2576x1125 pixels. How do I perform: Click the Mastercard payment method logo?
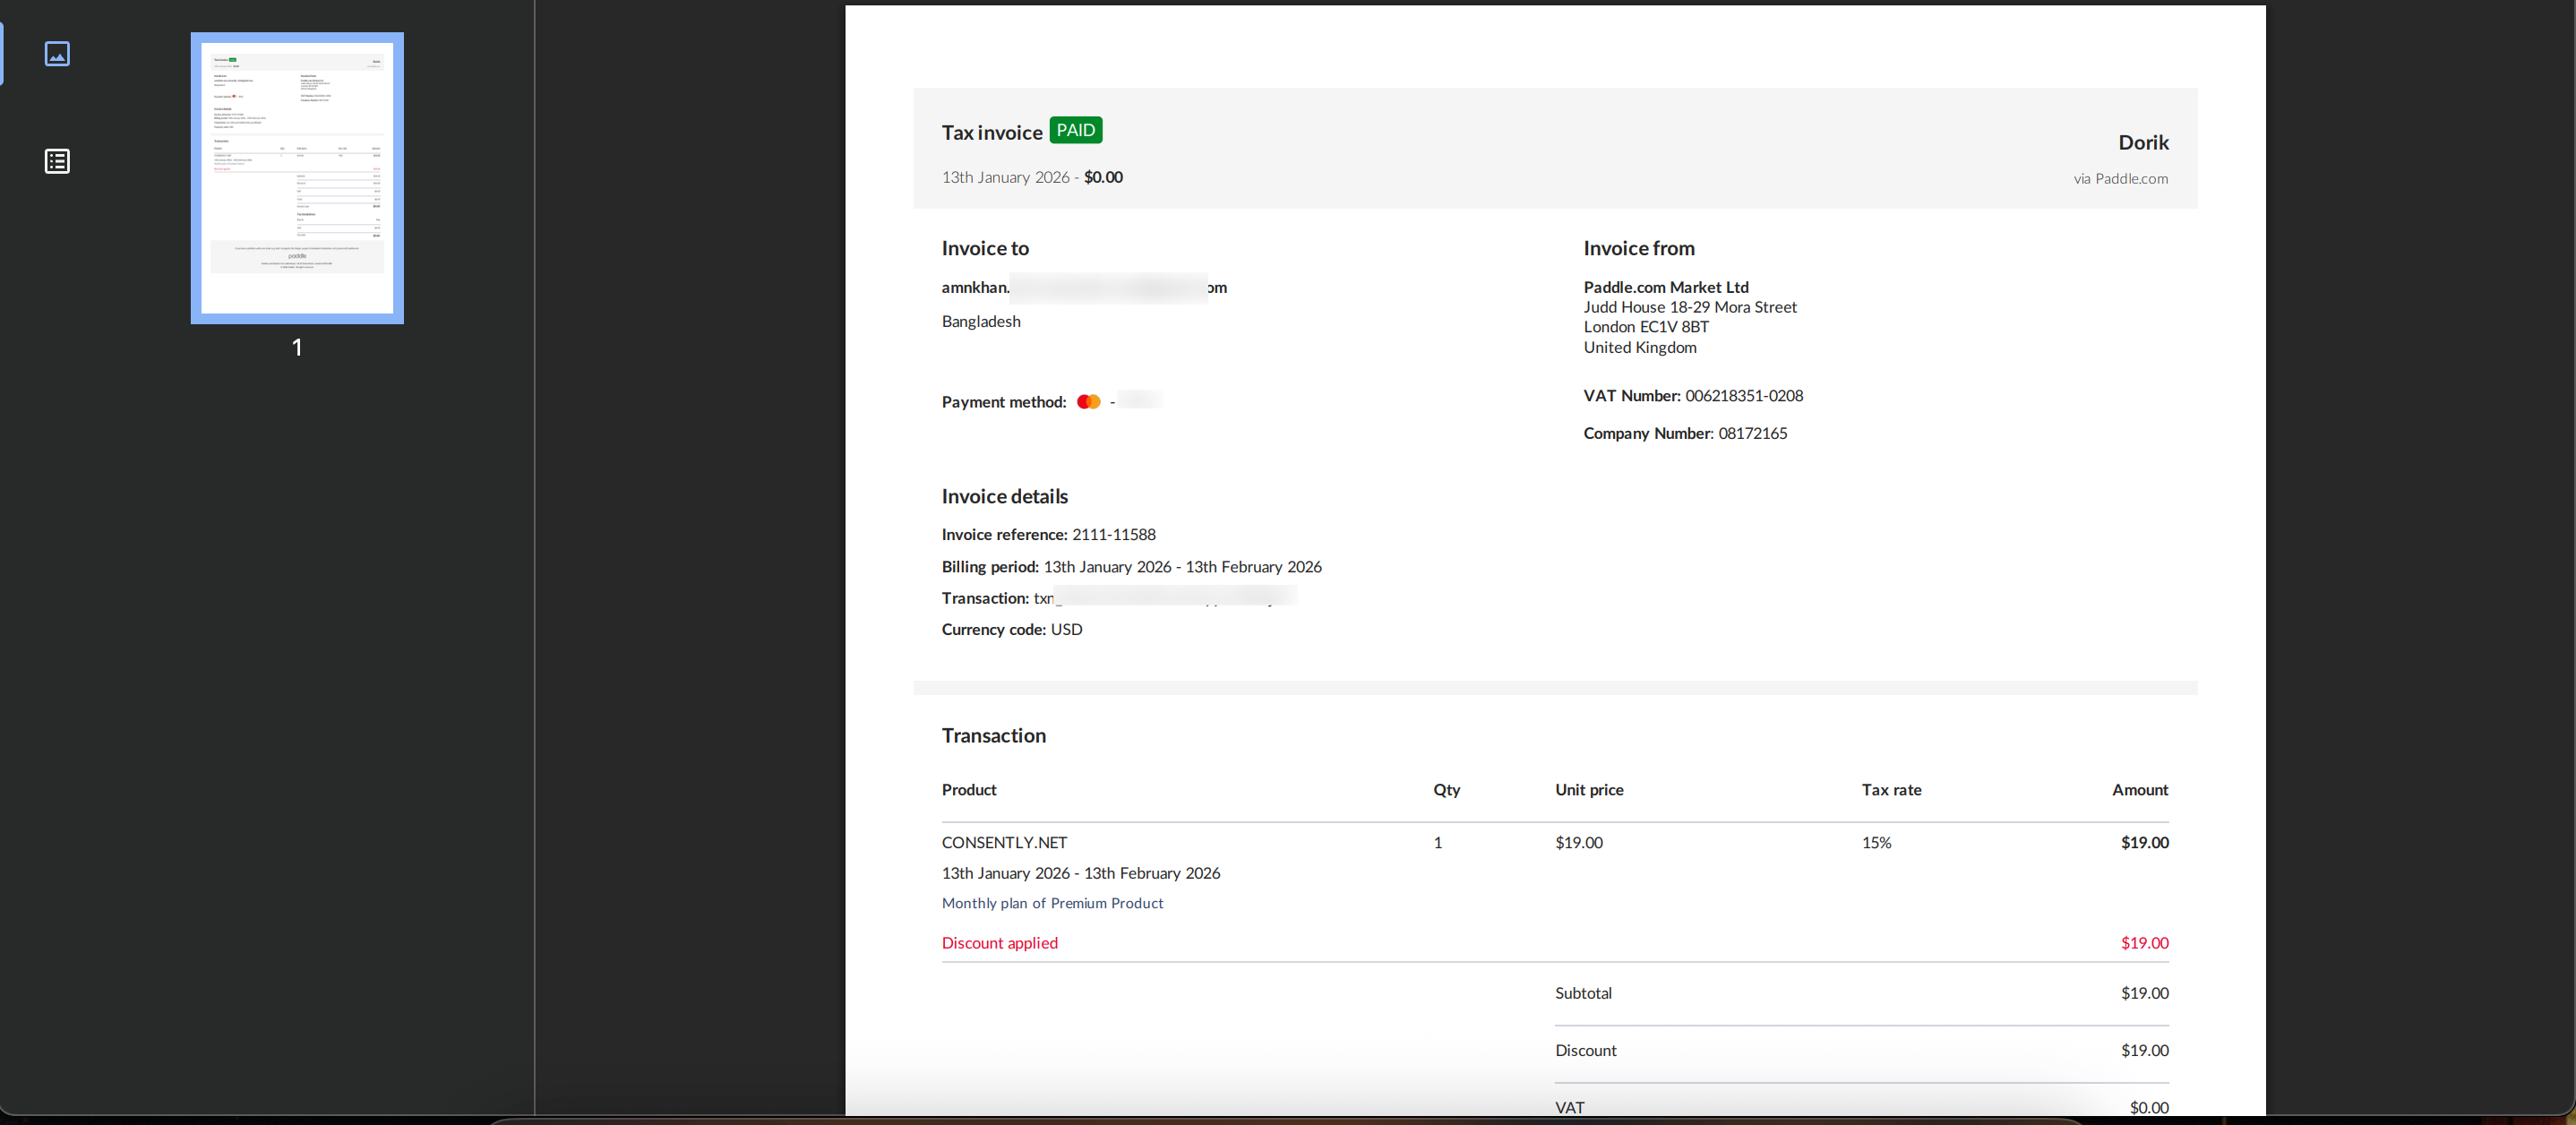1088,402
